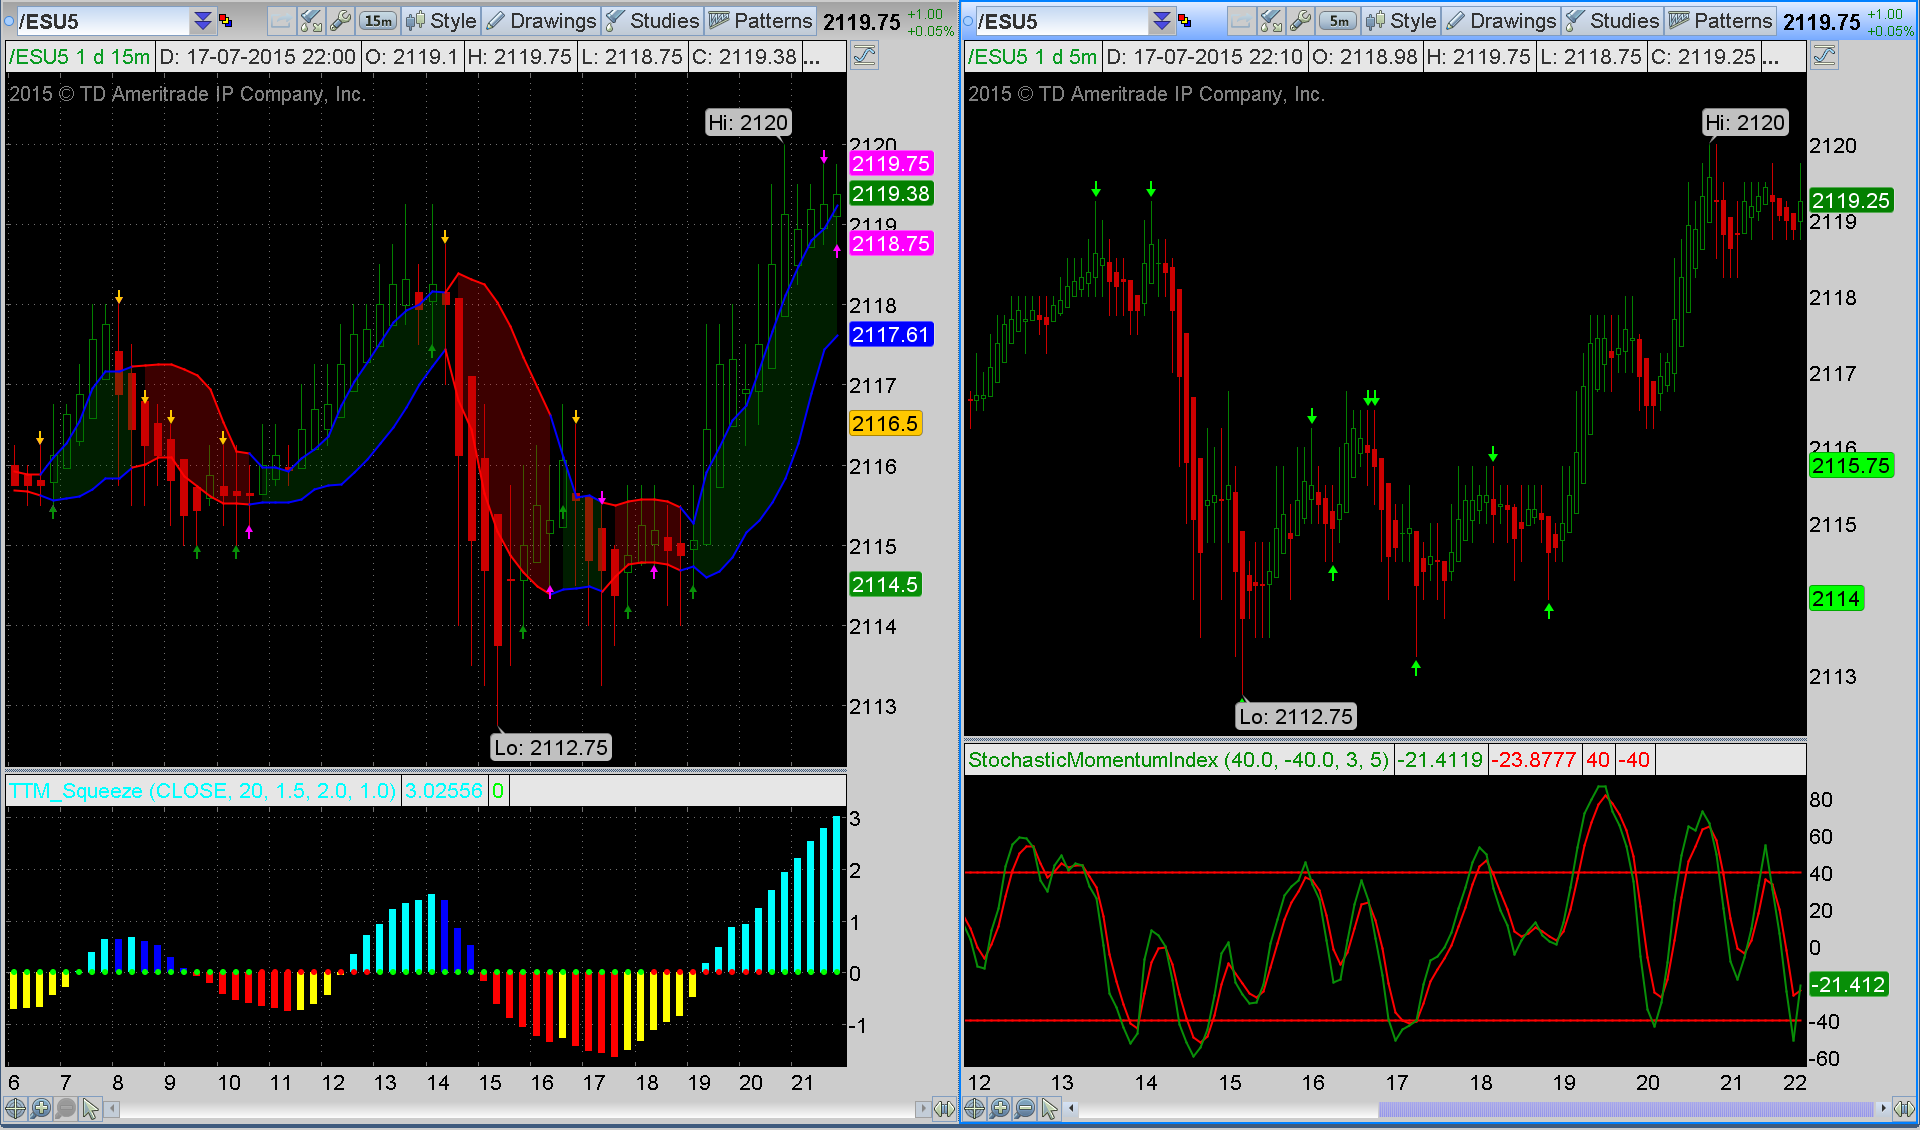Click the crosshair pan icon below right chart
The width and height of the screenshot is (1920, 1130).
click(x=974, y=1108)
